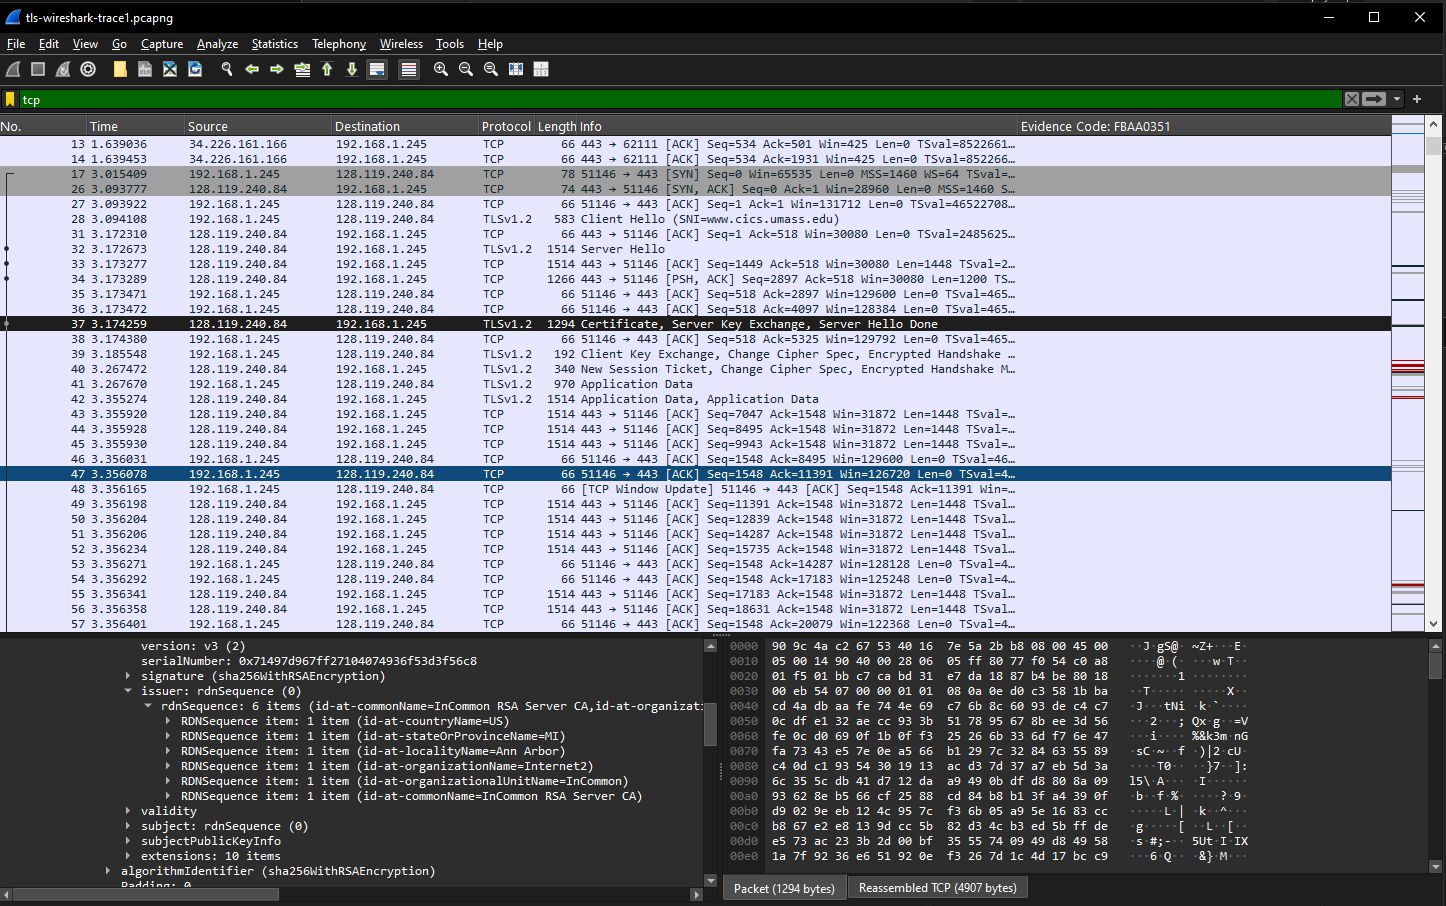1446x906 pixels.
Task: Go forward in packet history
Action: [277, 69]
